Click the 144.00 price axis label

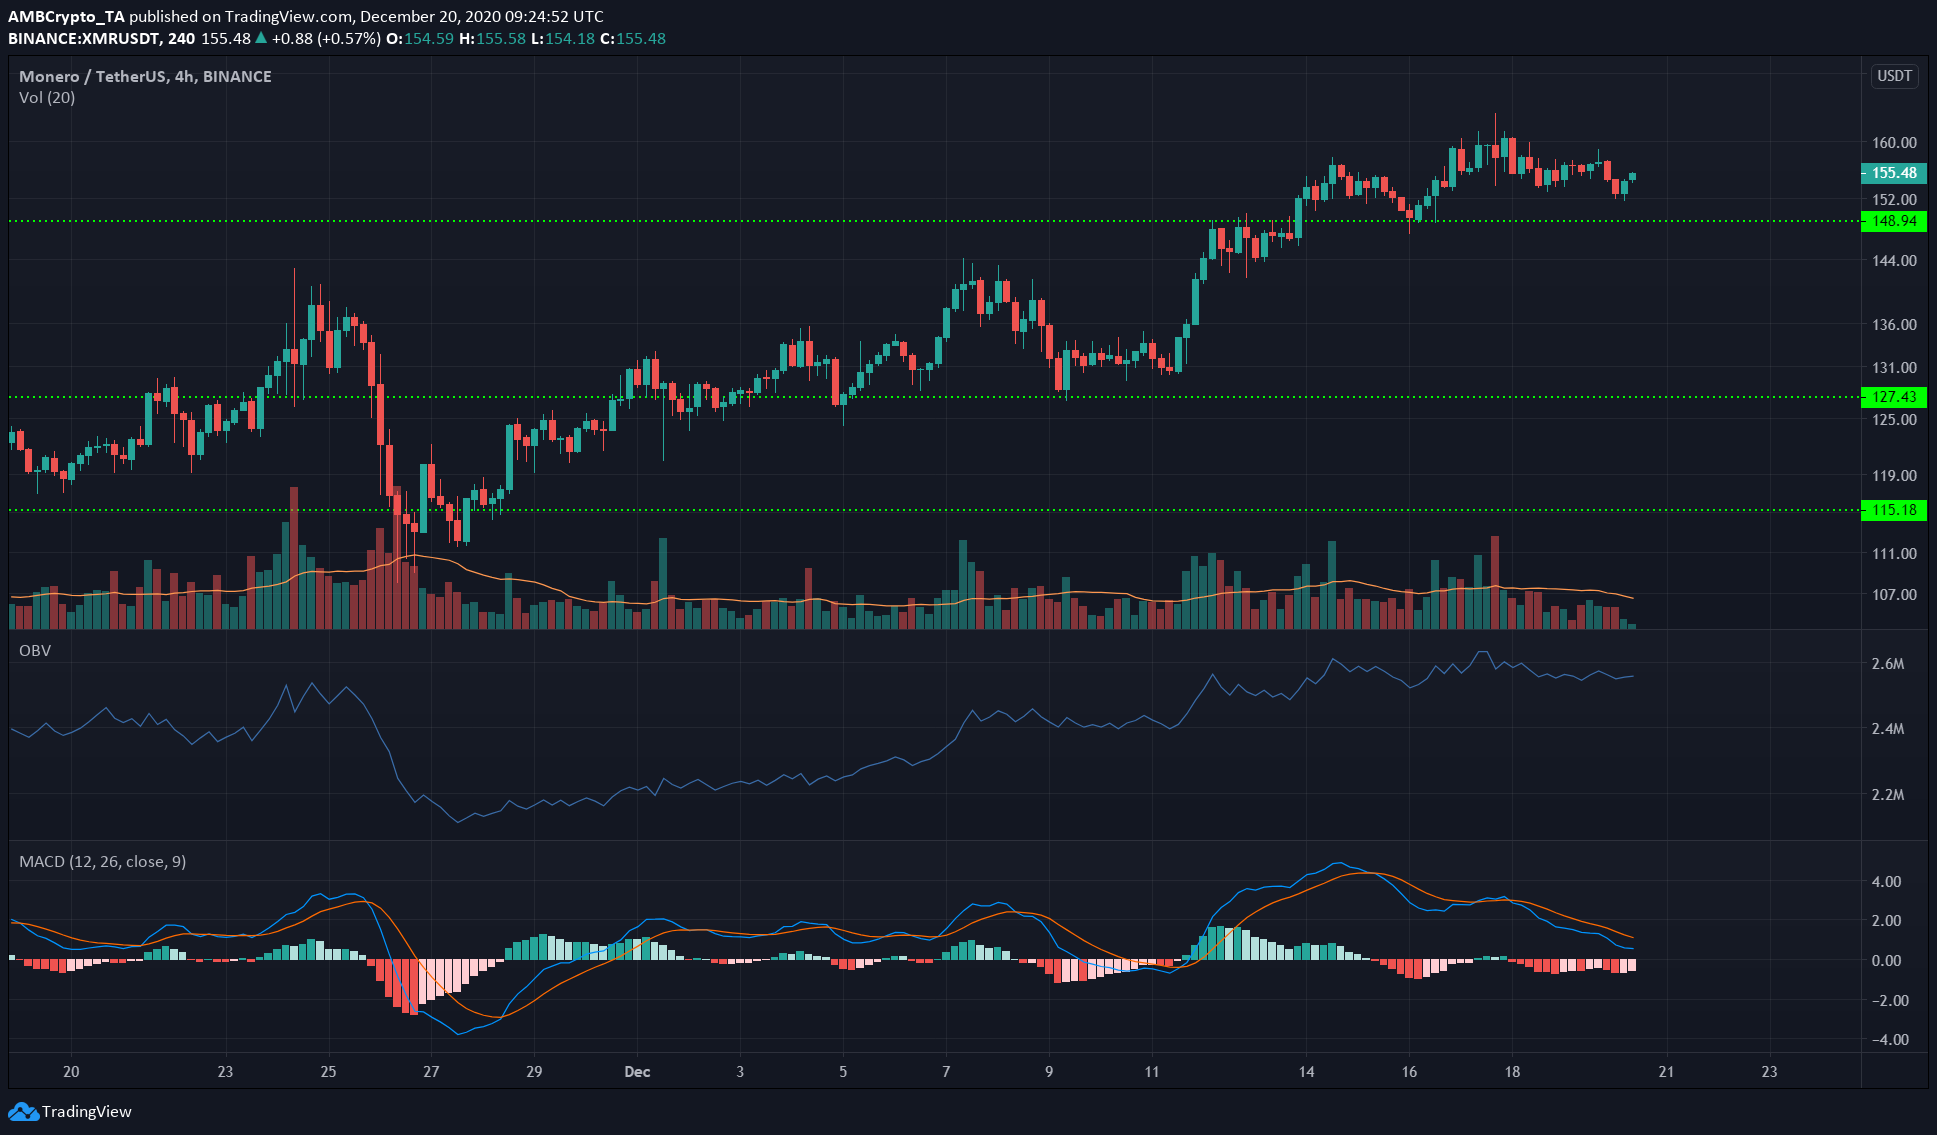pos(1894,260)
